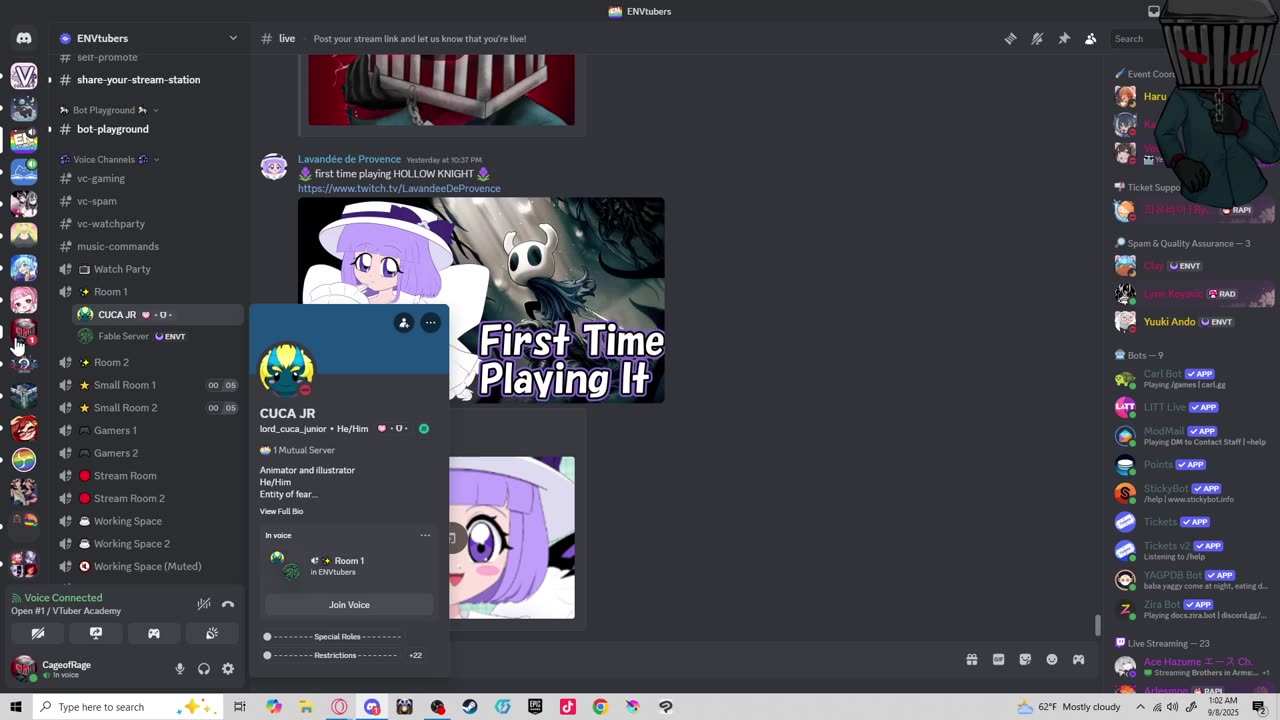
Task: Open the soundboard button
Action: coord(212,634)
